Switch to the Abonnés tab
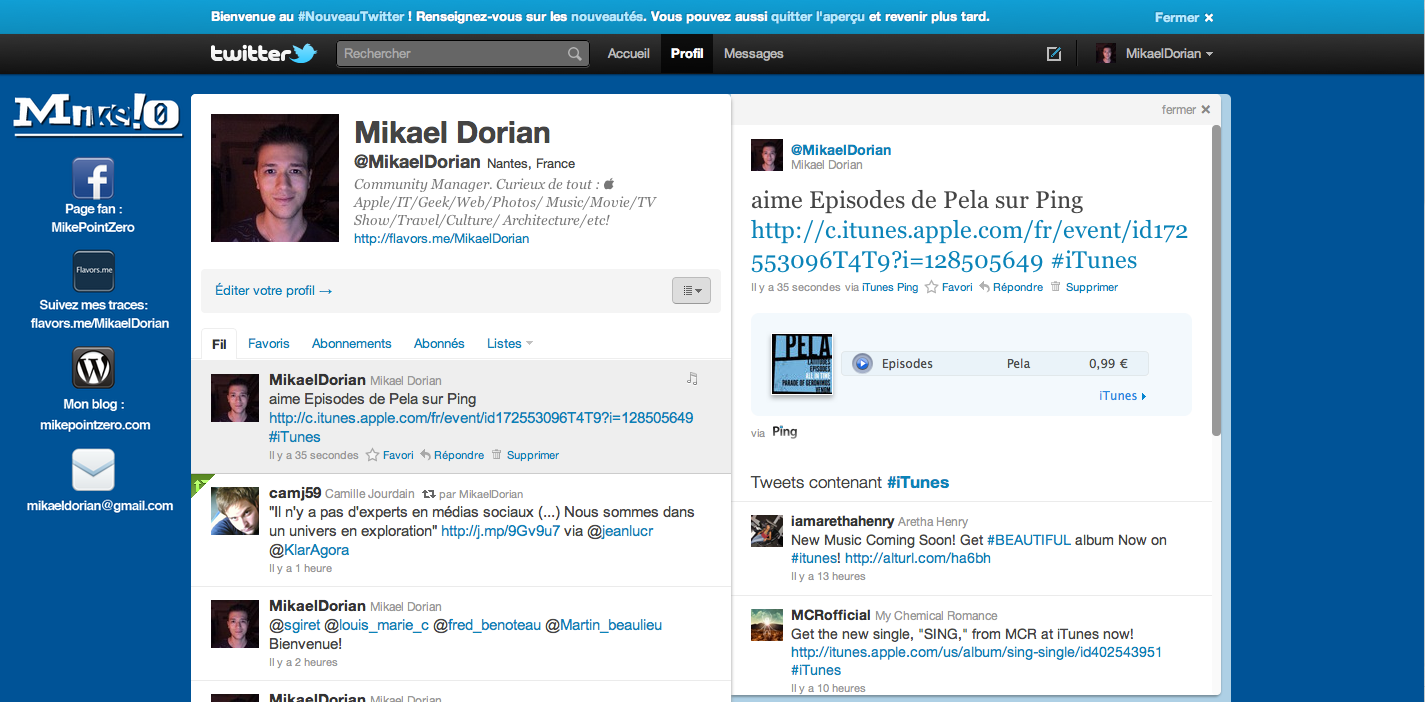 pos(439,344)
